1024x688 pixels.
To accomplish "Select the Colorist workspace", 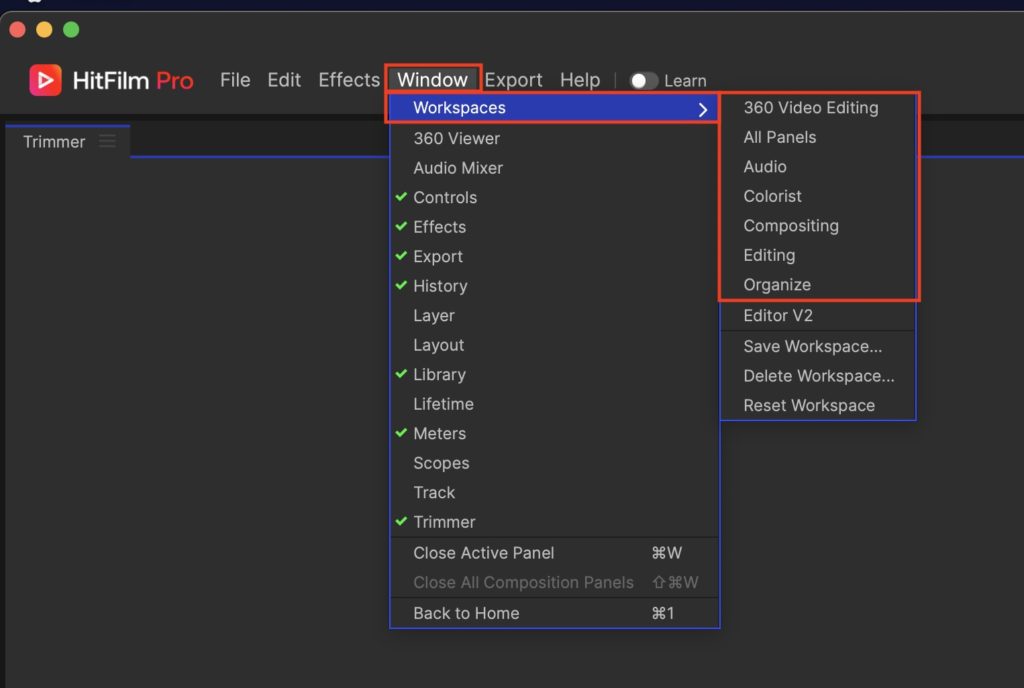I will click(x=818, y=196).
